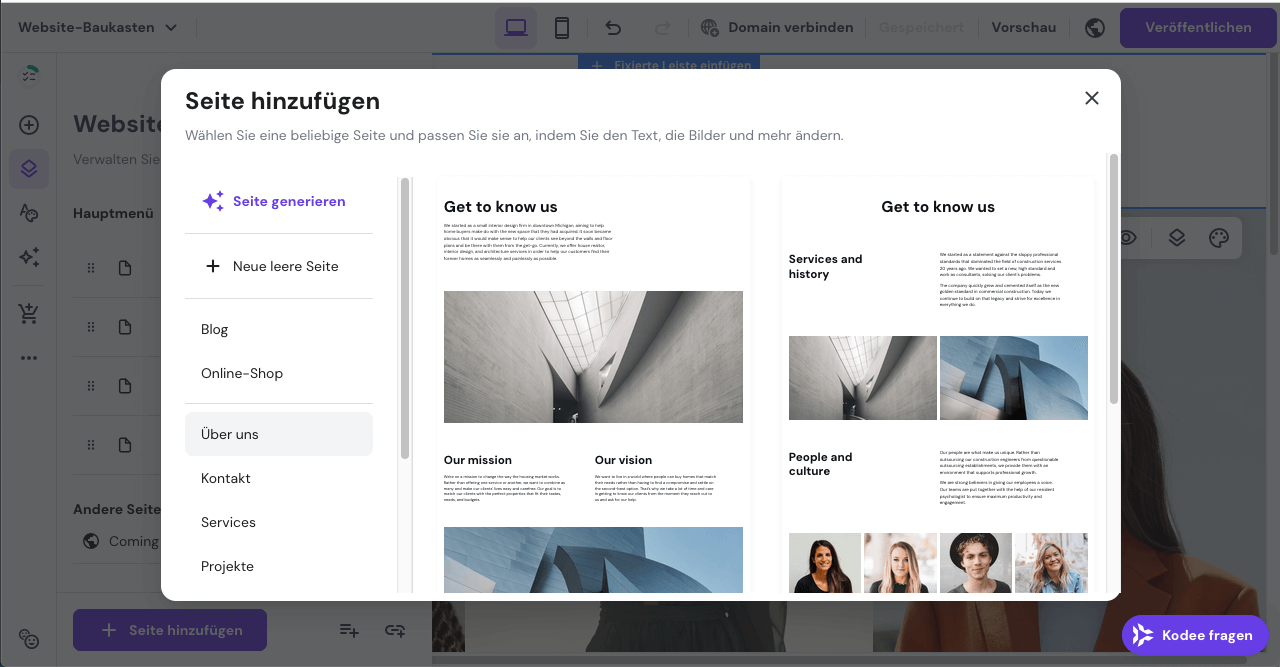The height and width of the screenshot is (667, 1280).
Task: Click the Coming soon page globe icon
Action: [91, 541]
